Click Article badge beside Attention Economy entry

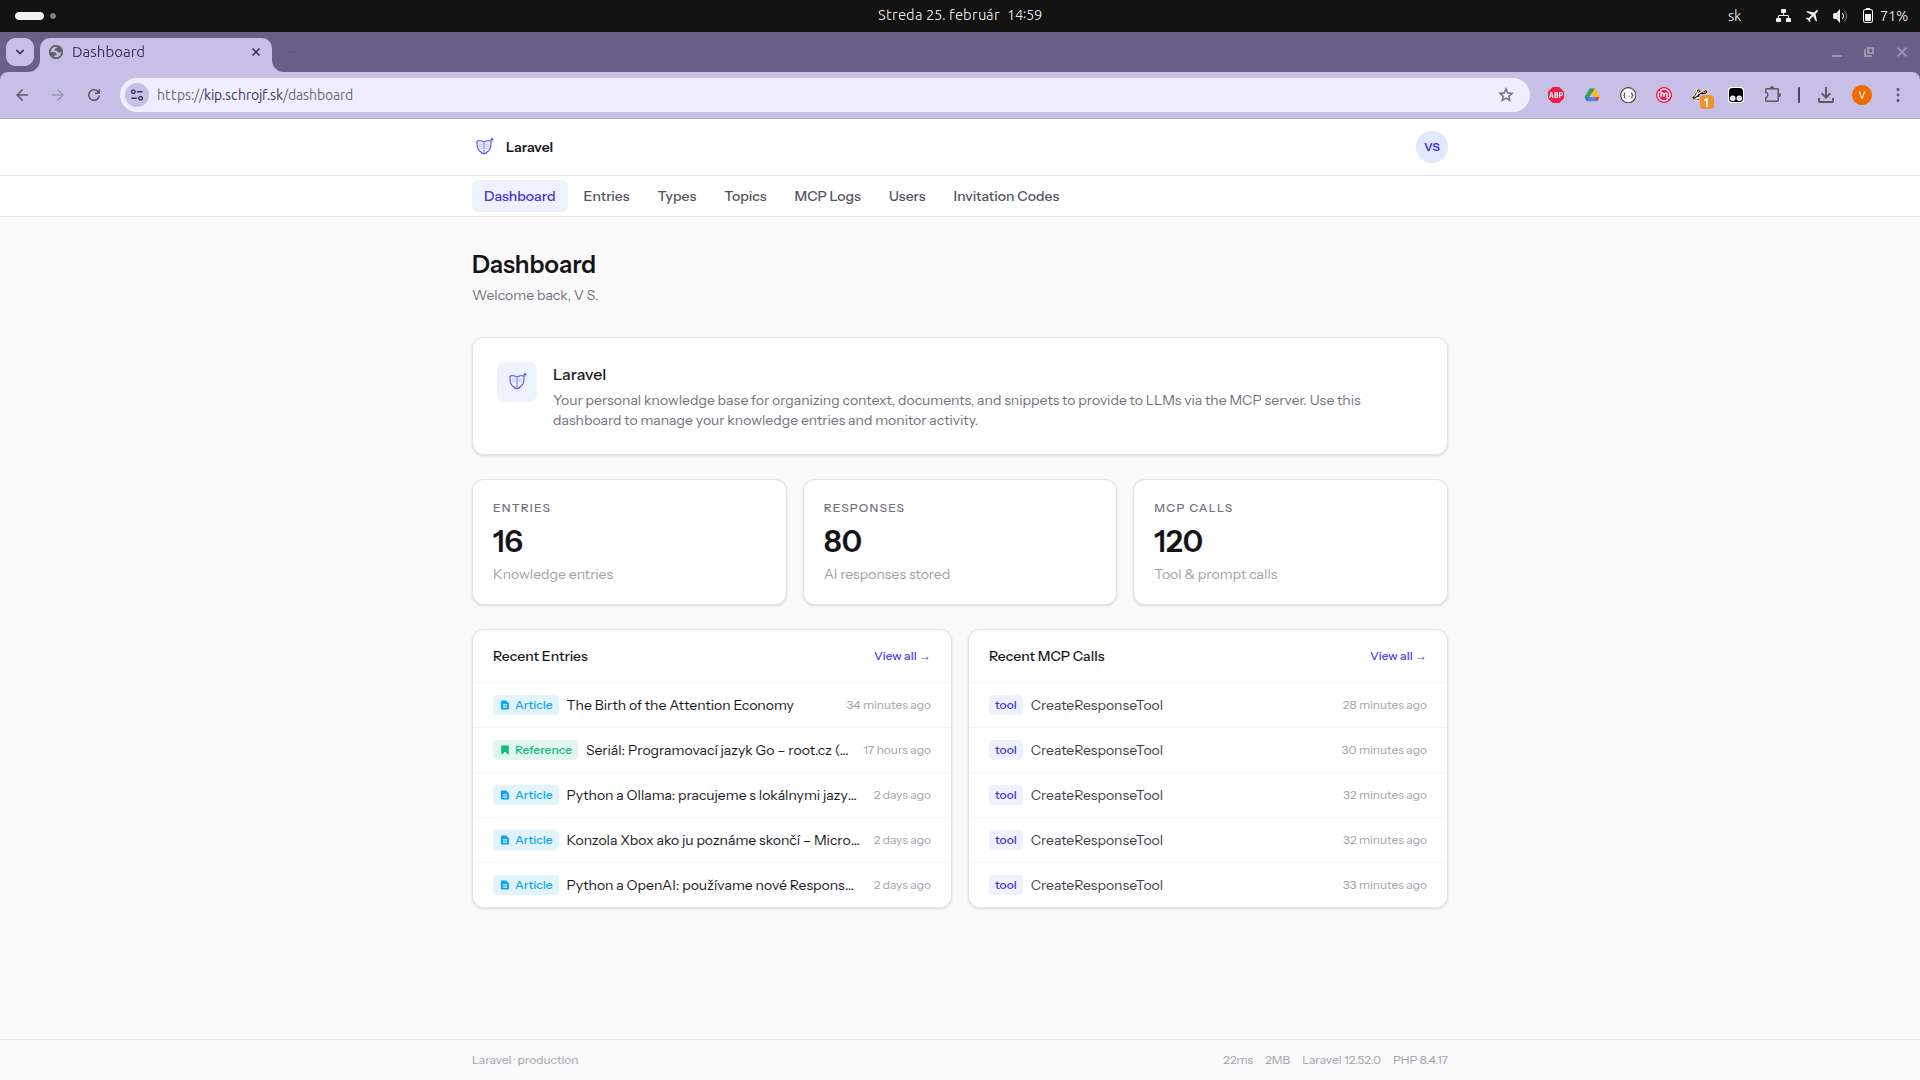(x=525, y=705)
